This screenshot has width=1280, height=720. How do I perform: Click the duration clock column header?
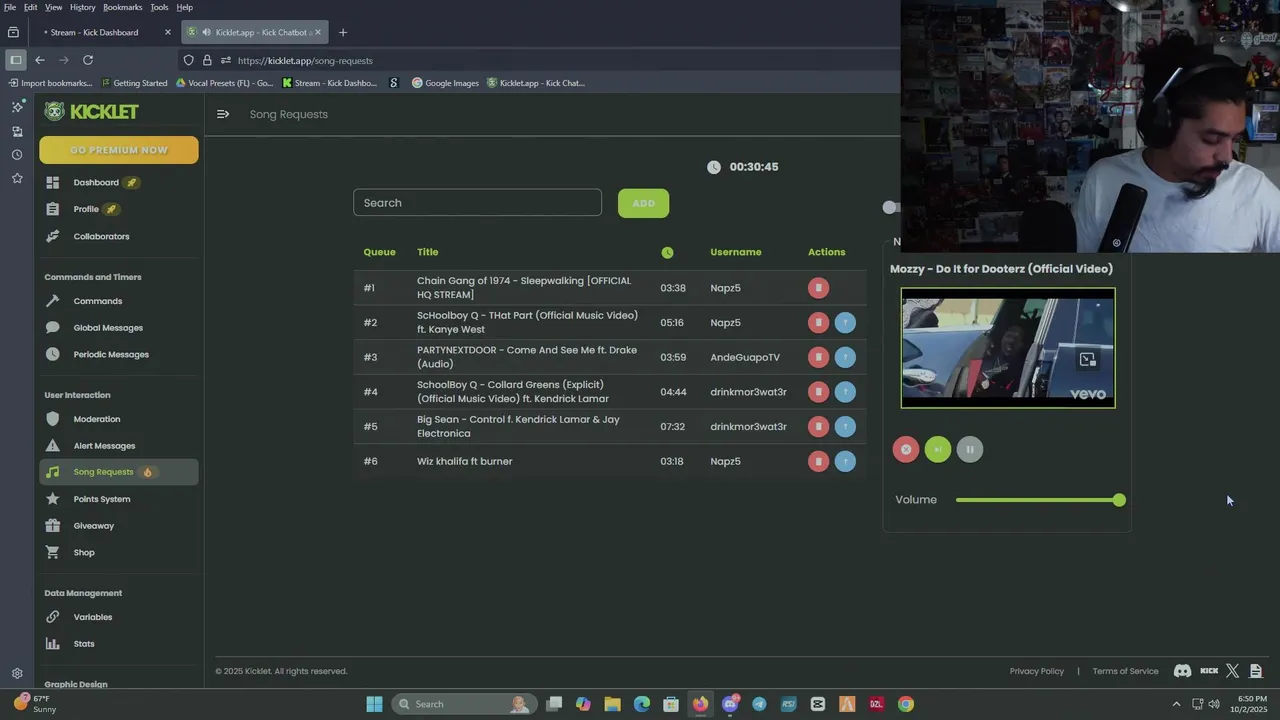[667, 253]
